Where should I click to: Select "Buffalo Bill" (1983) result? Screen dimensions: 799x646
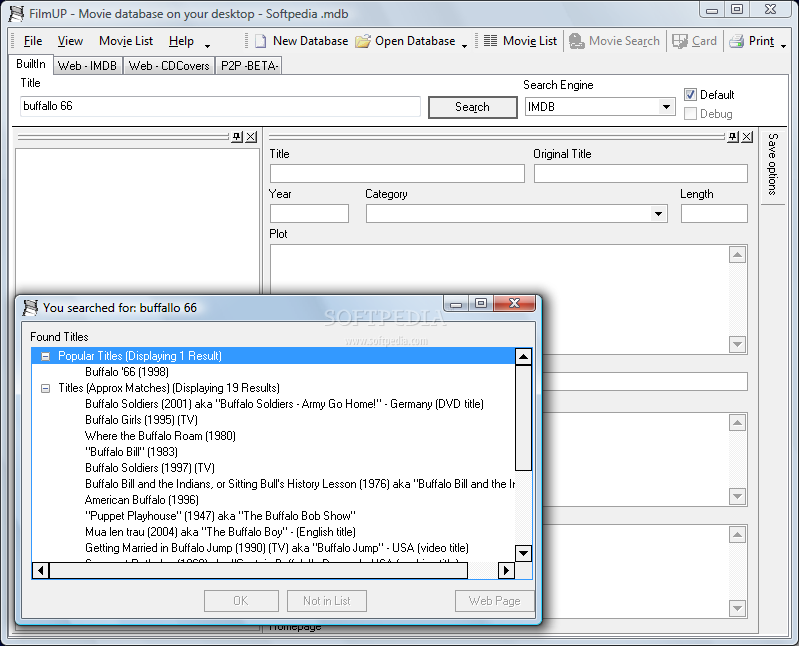click(x=131, y=452)
